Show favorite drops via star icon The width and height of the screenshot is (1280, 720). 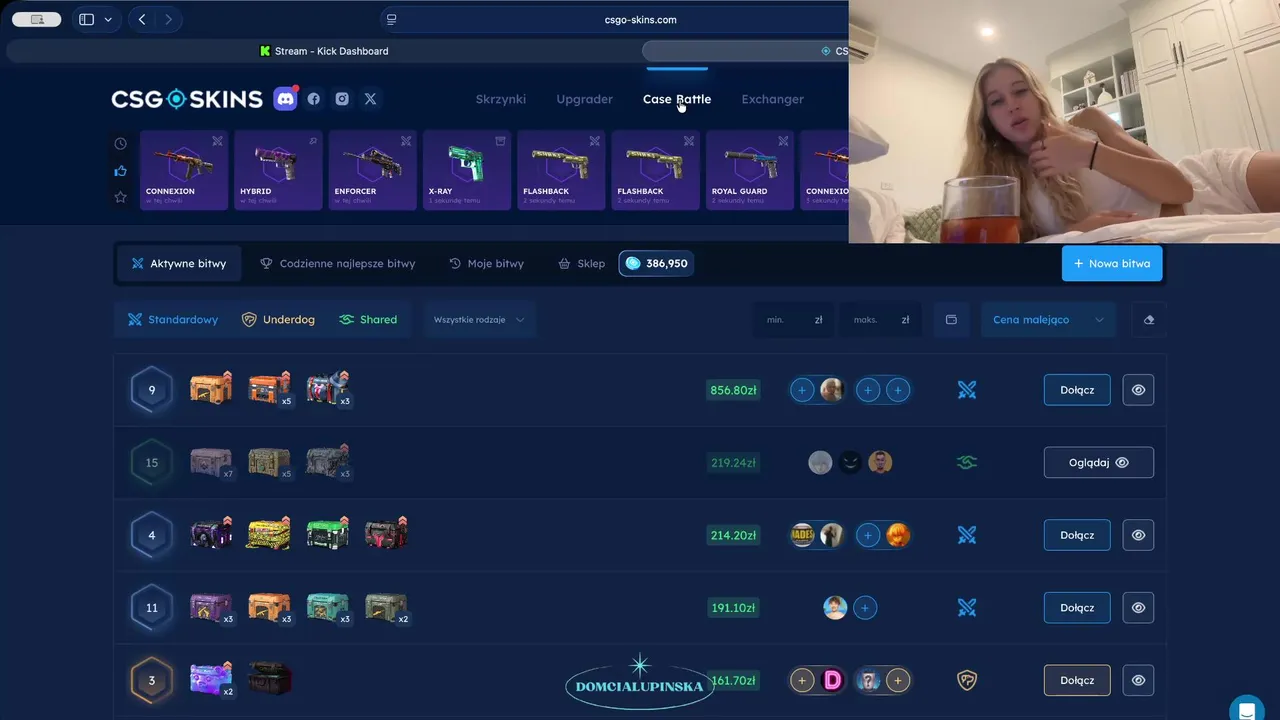pyautogui.click(x=121, y=197)
